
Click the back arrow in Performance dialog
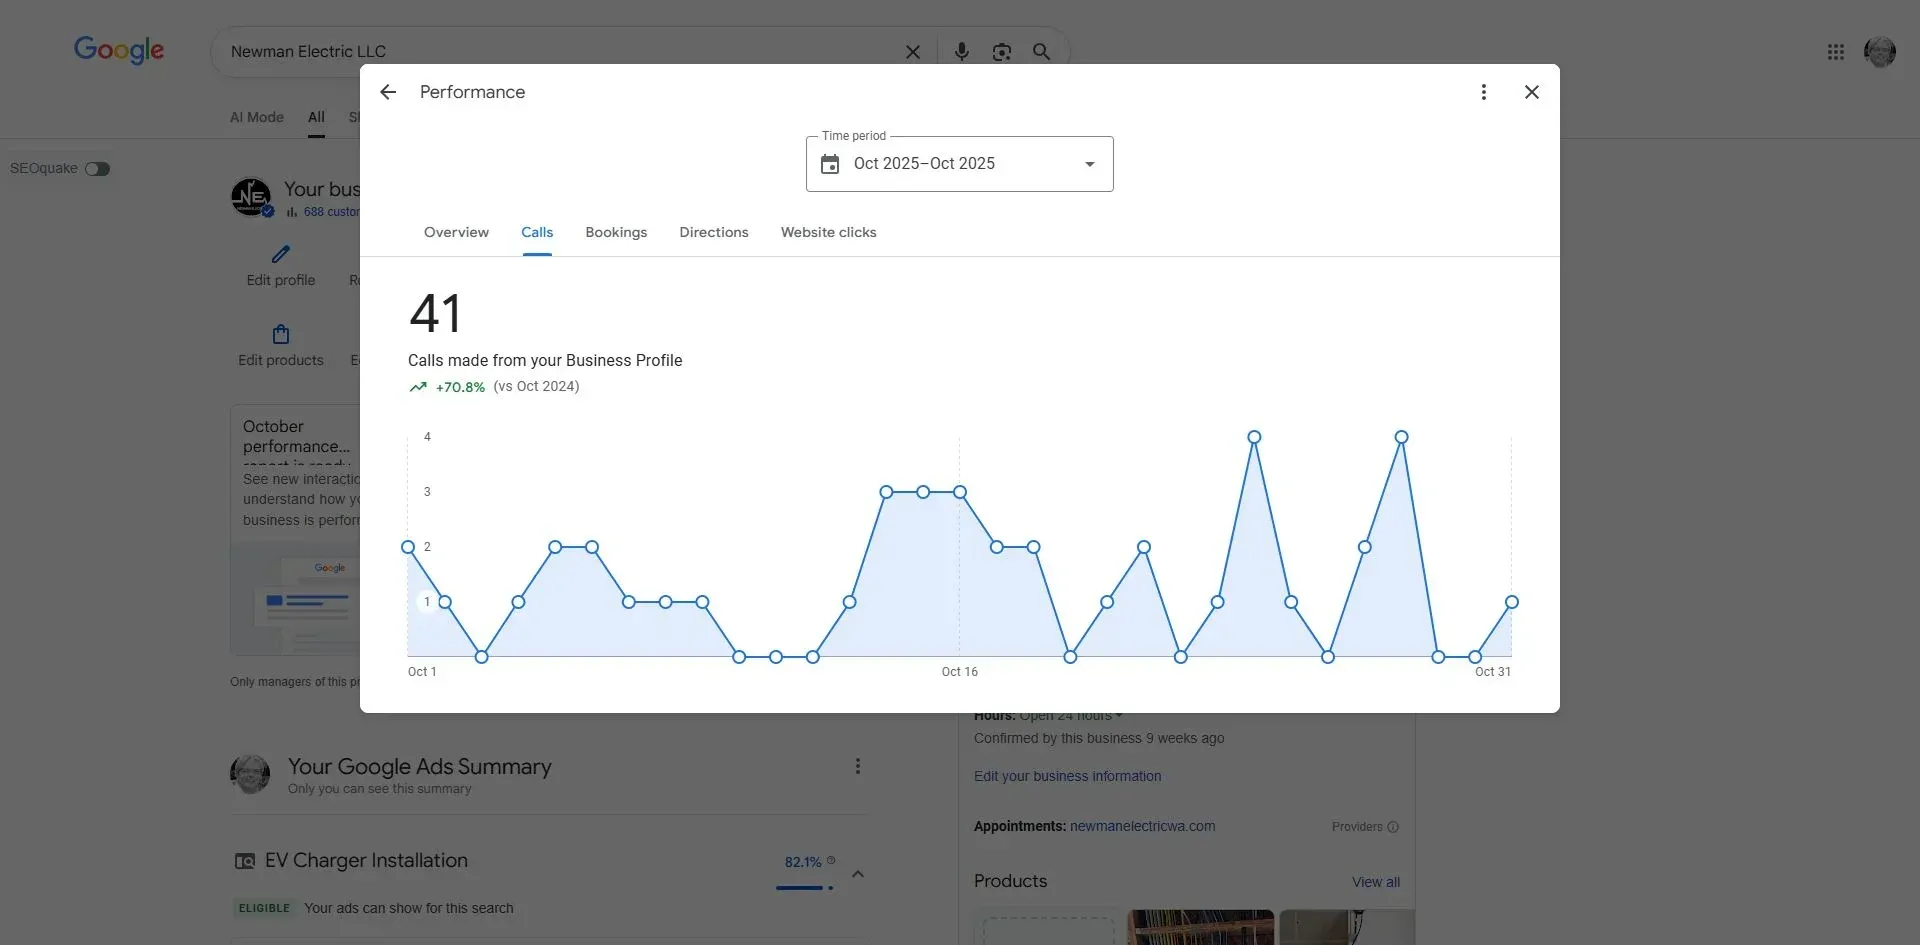388,91
